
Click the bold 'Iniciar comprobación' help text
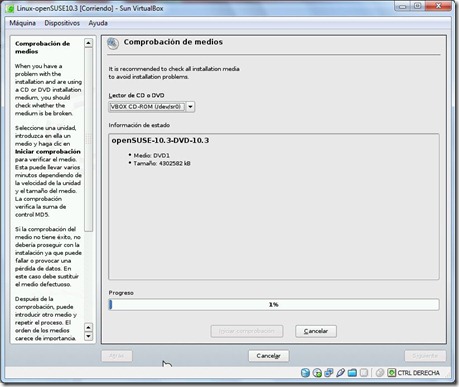pyautogui.click(x=48, y=152)
